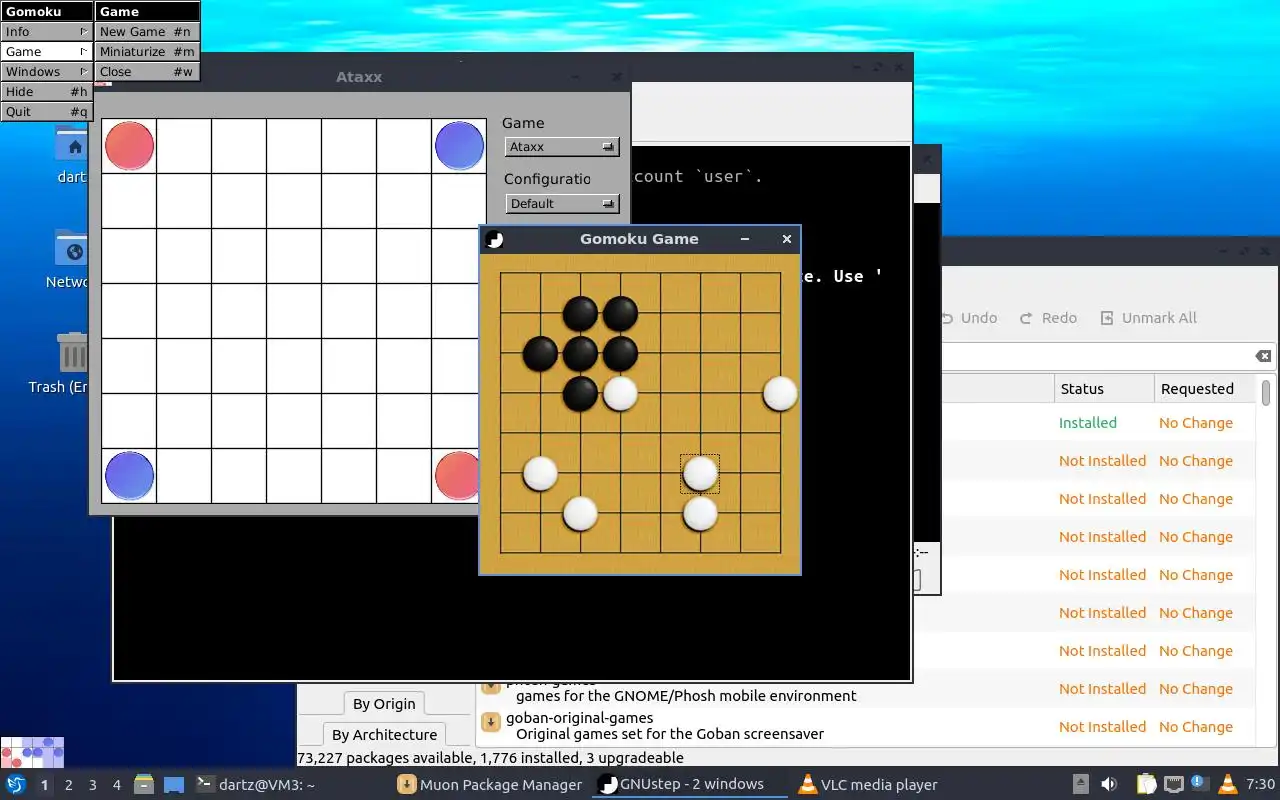Click Unmark All in Muon toolbar
Screen dimensions: 1280x800
1148,318
